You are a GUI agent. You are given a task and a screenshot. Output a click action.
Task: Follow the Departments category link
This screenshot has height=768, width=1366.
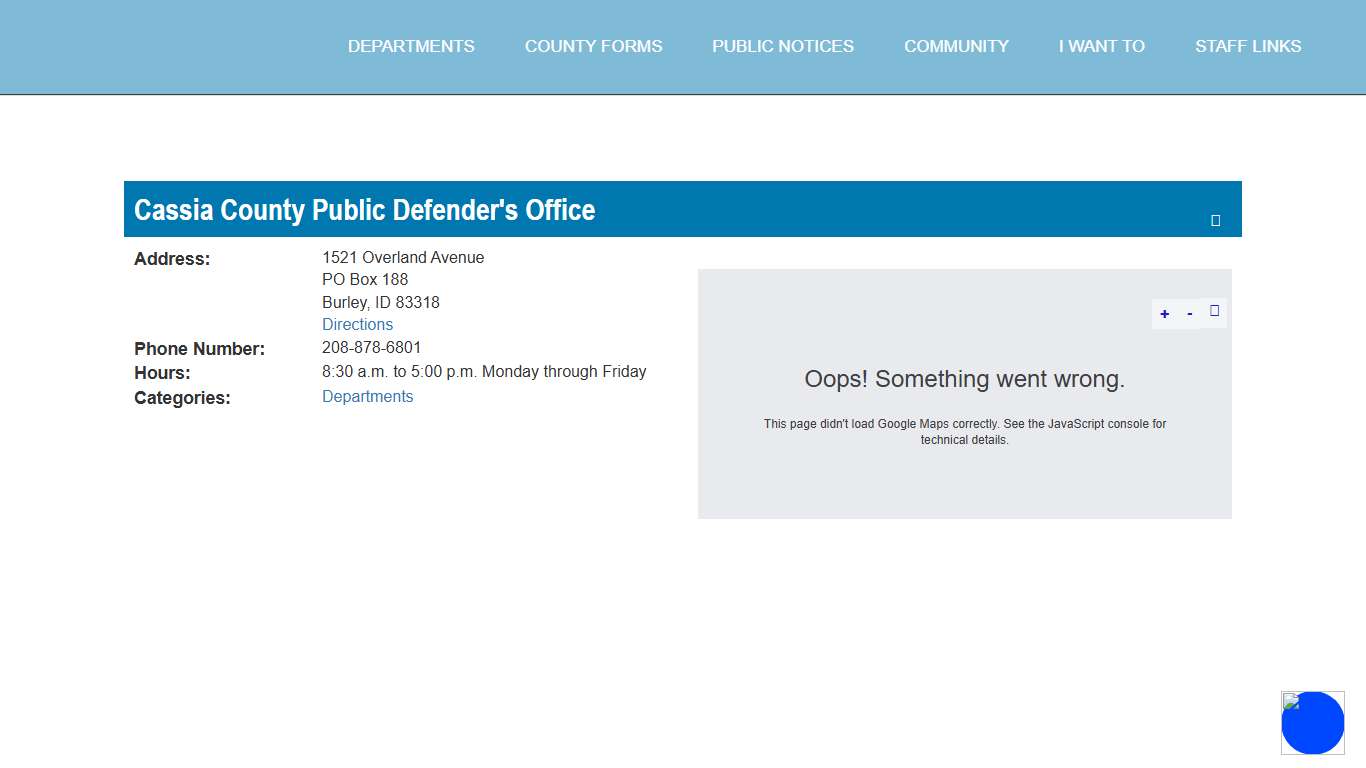click(367, 396)
